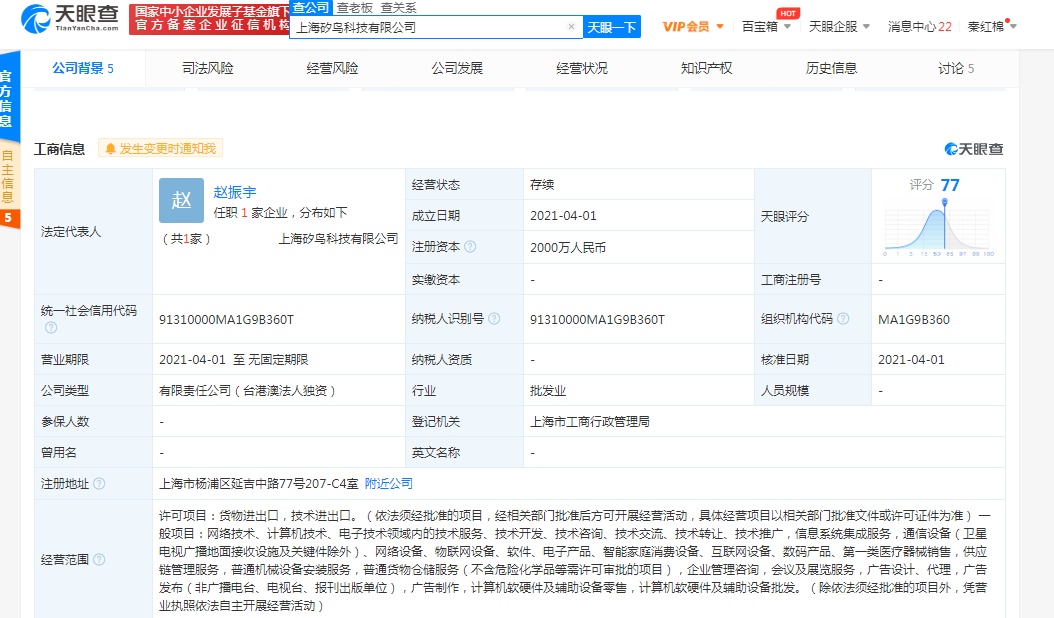Click the help icon next to 注册资本
Viewport: 1054px width, 618px height.
pyautogui.click(x=471, y=247)
